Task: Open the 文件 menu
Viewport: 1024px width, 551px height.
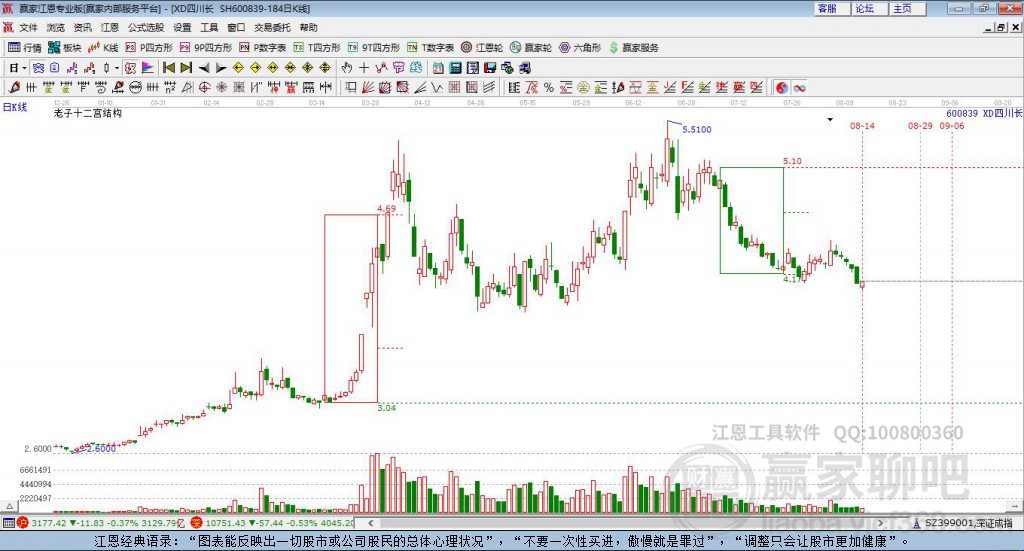Action: (29, 27)
